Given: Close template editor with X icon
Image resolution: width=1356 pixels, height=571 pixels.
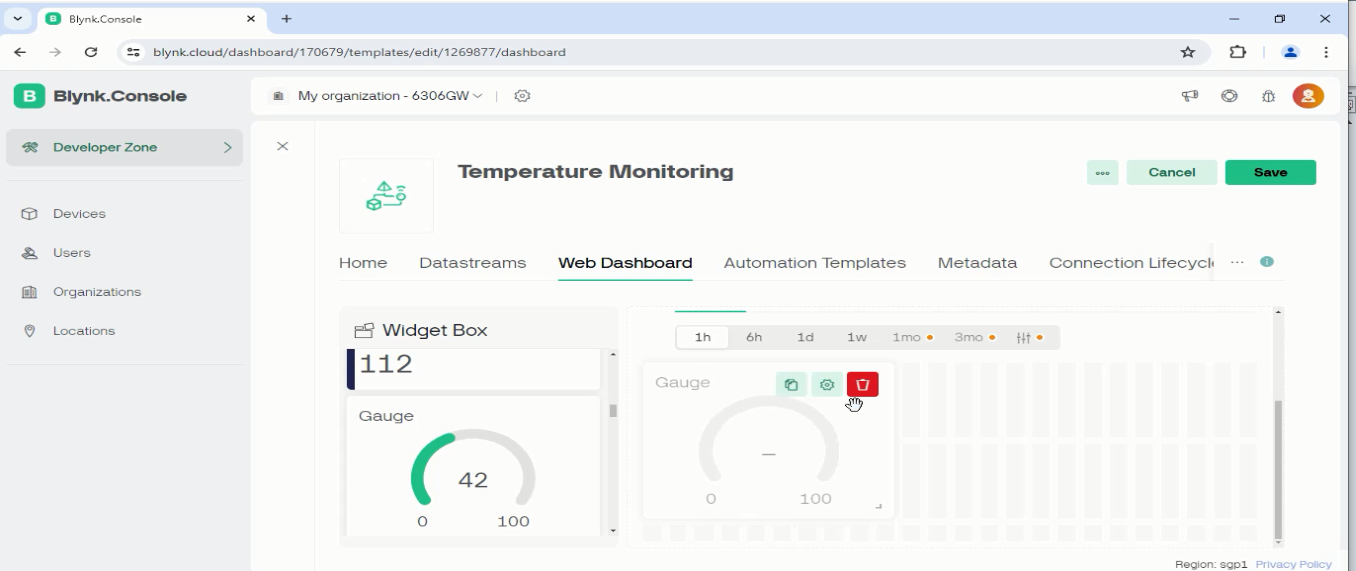Looking at the screenshot, I should 282,147.
